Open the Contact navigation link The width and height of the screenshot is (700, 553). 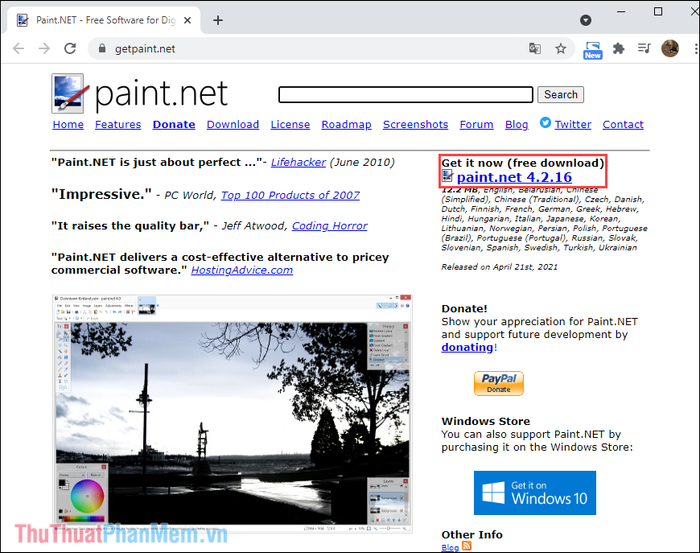click(623, 125)
